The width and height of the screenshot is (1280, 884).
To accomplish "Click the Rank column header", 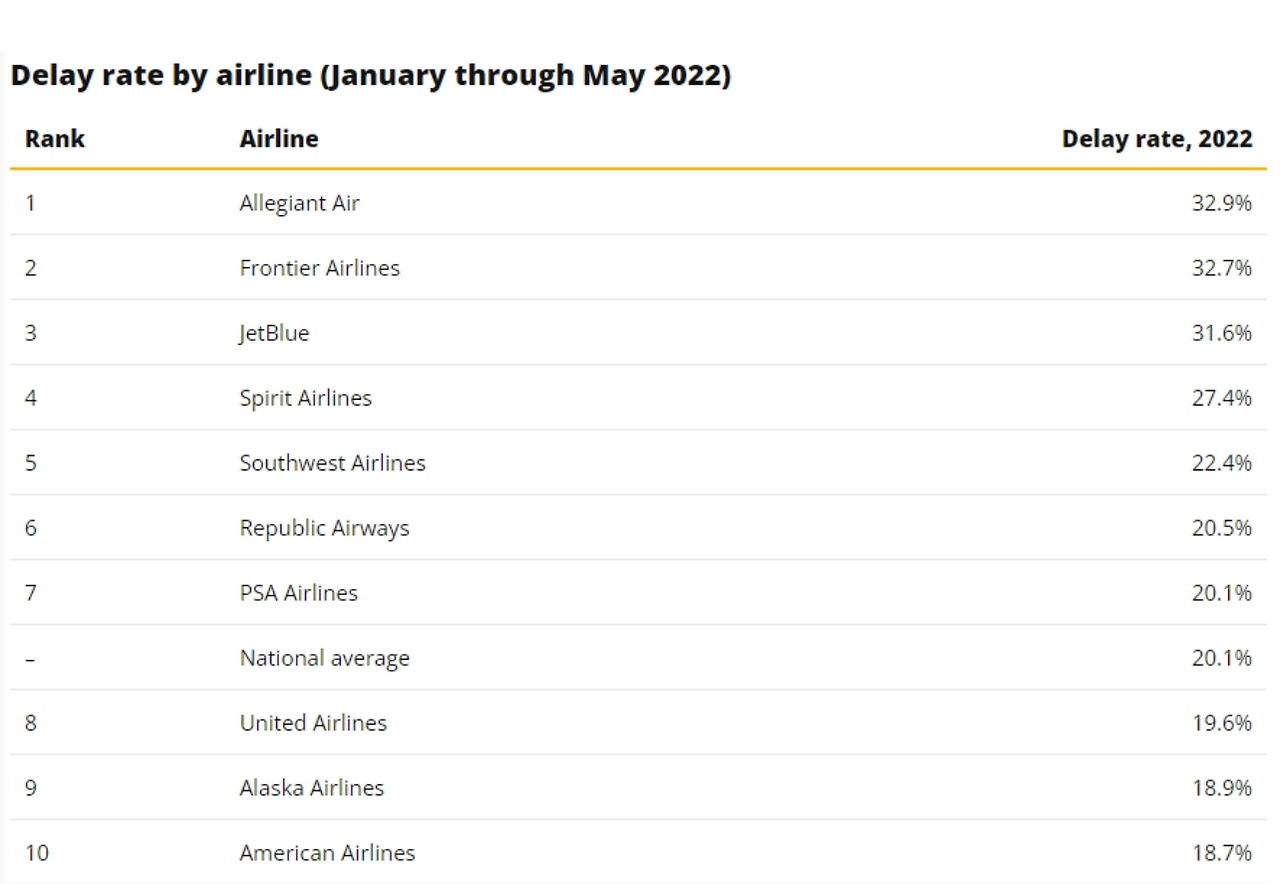I will (55, 139).
